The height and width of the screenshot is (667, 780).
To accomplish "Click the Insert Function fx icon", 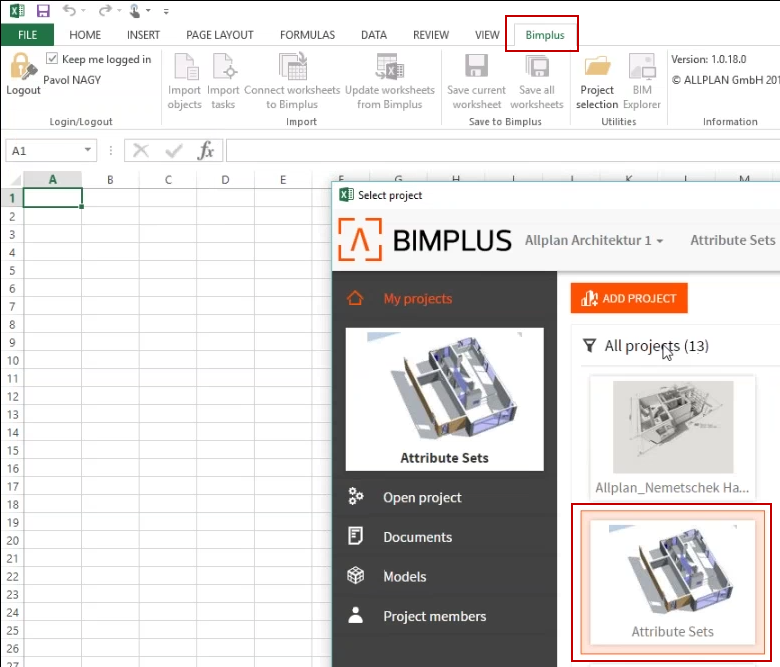I will click(x=205, y=150).
